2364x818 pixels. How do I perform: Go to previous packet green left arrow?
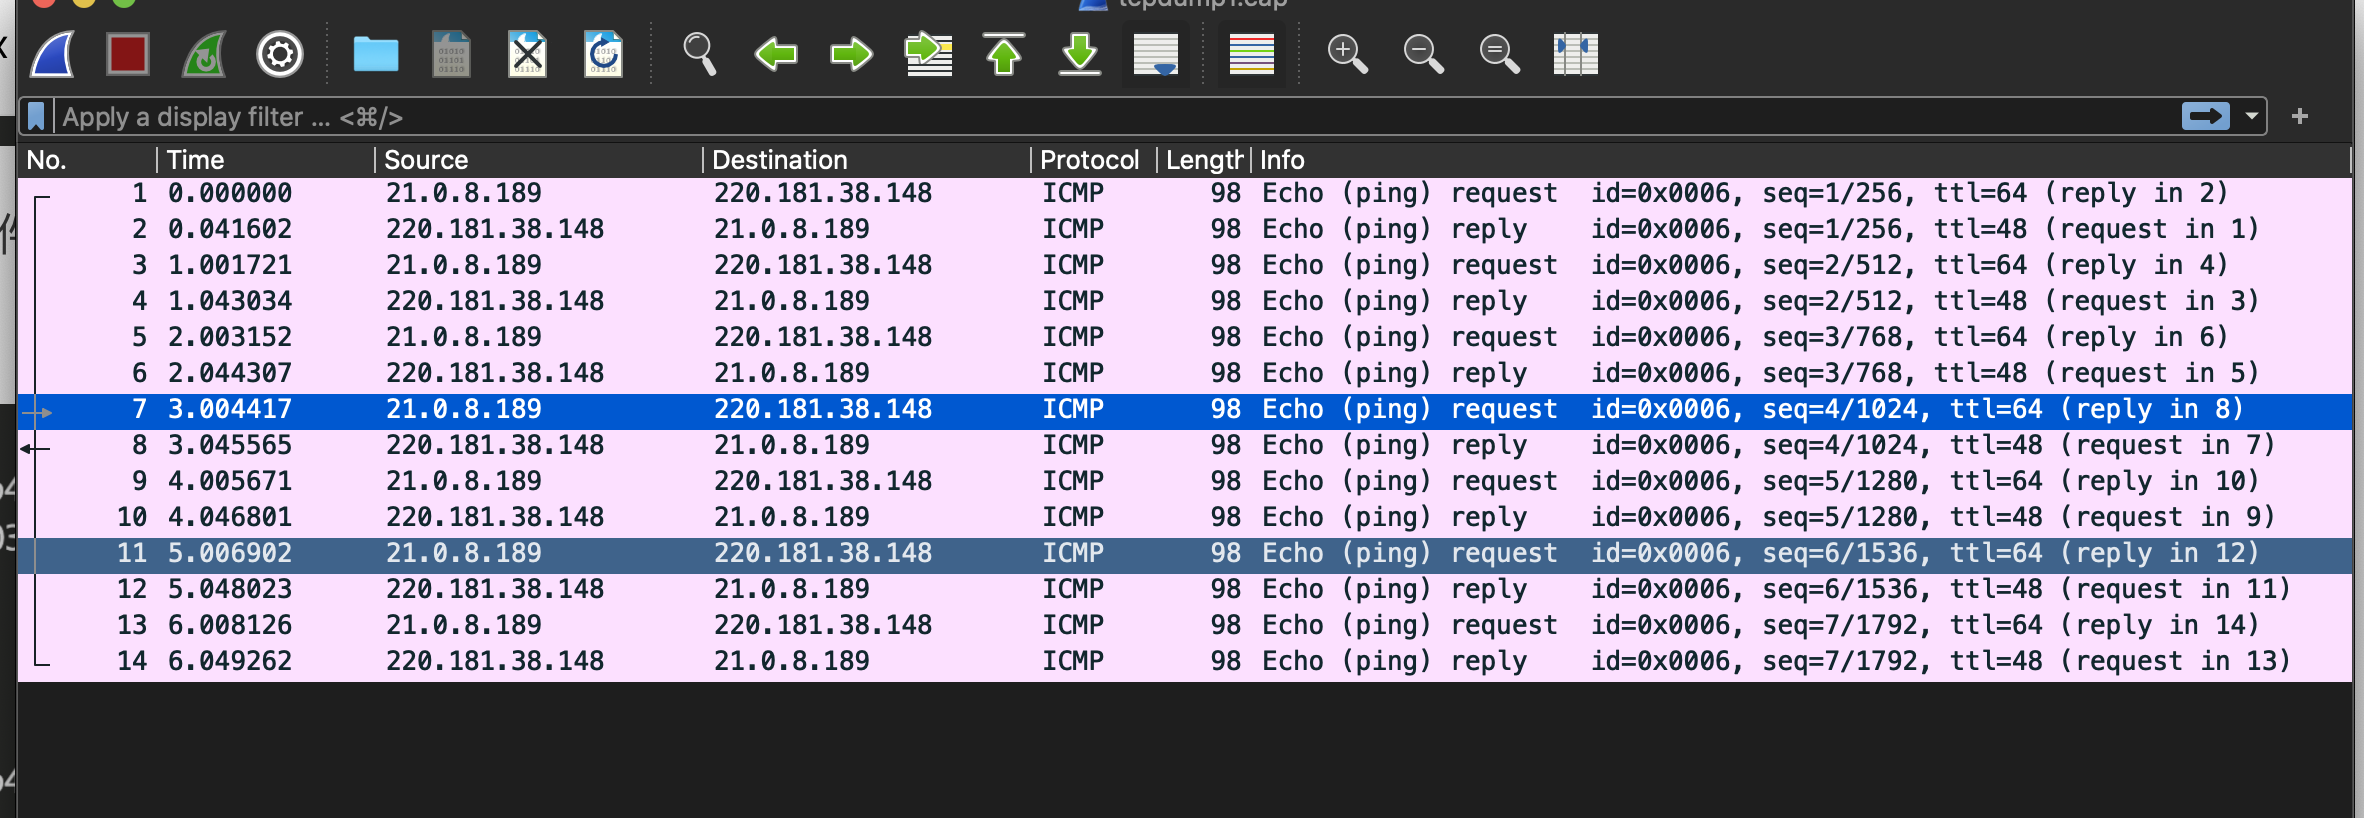[x=775, y=54]
